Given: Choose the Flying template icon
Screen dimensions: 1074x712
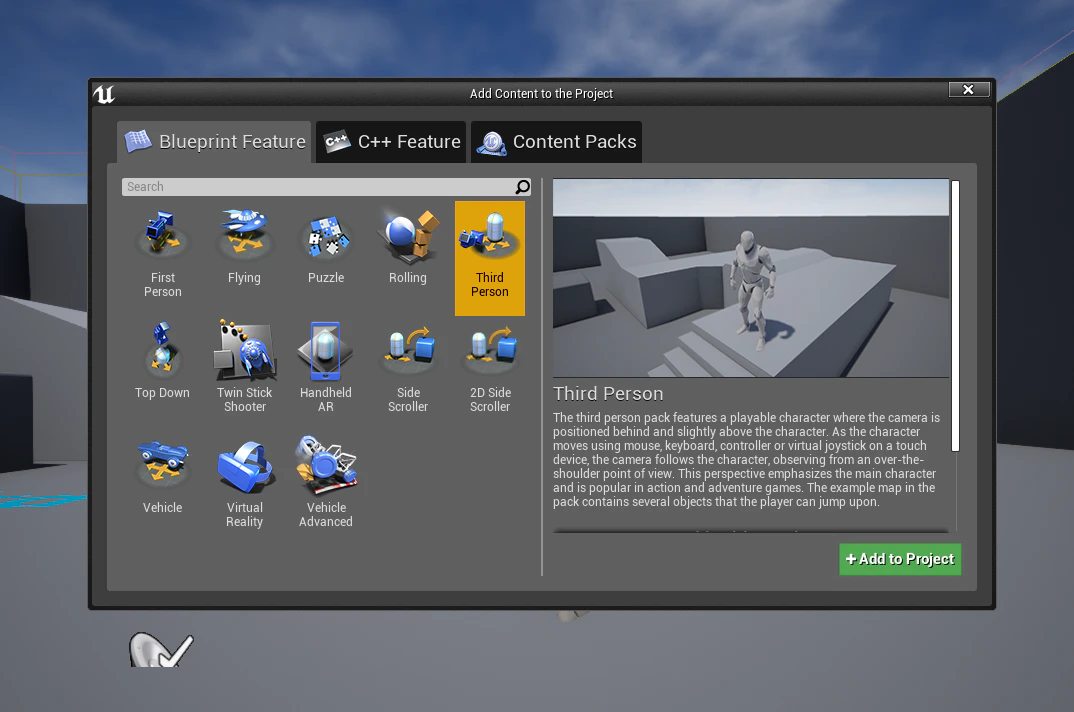Looking at the screenshot, I should pos(245,233).
